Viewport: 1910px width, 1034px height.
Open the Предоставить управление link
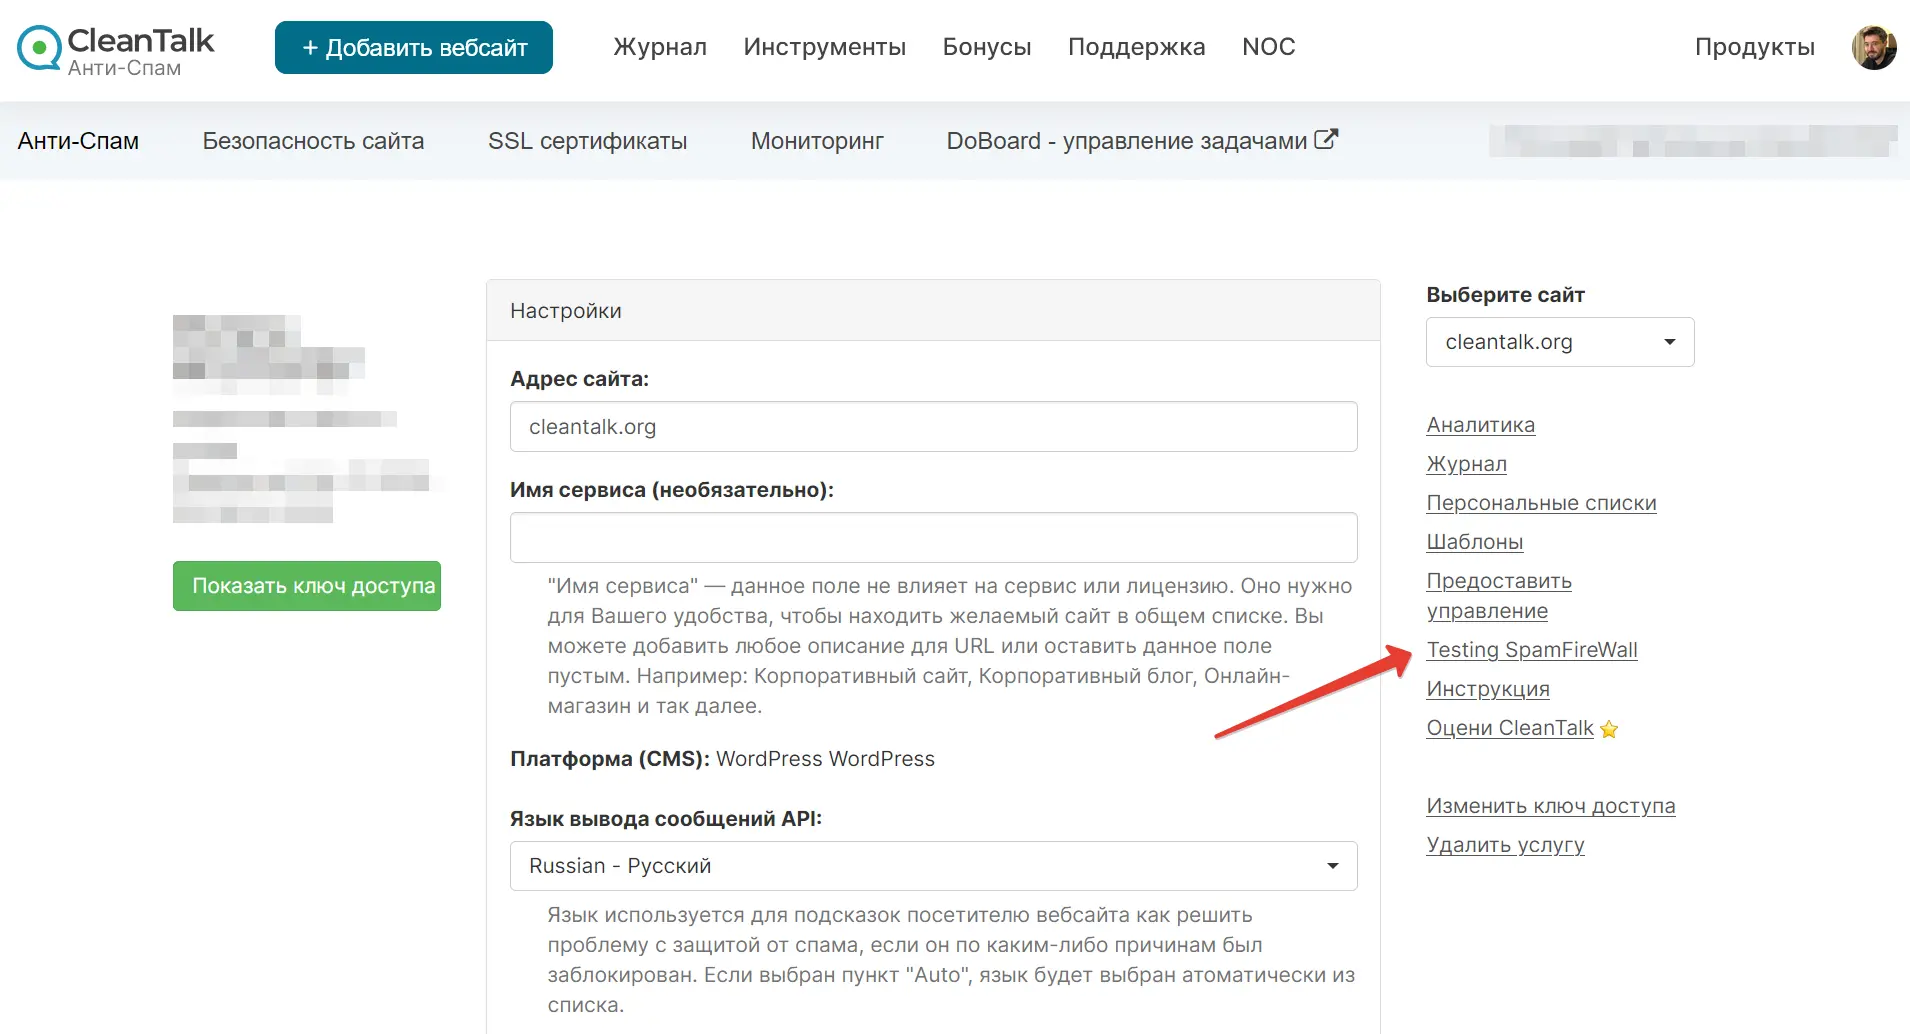tap(1499, 596)
